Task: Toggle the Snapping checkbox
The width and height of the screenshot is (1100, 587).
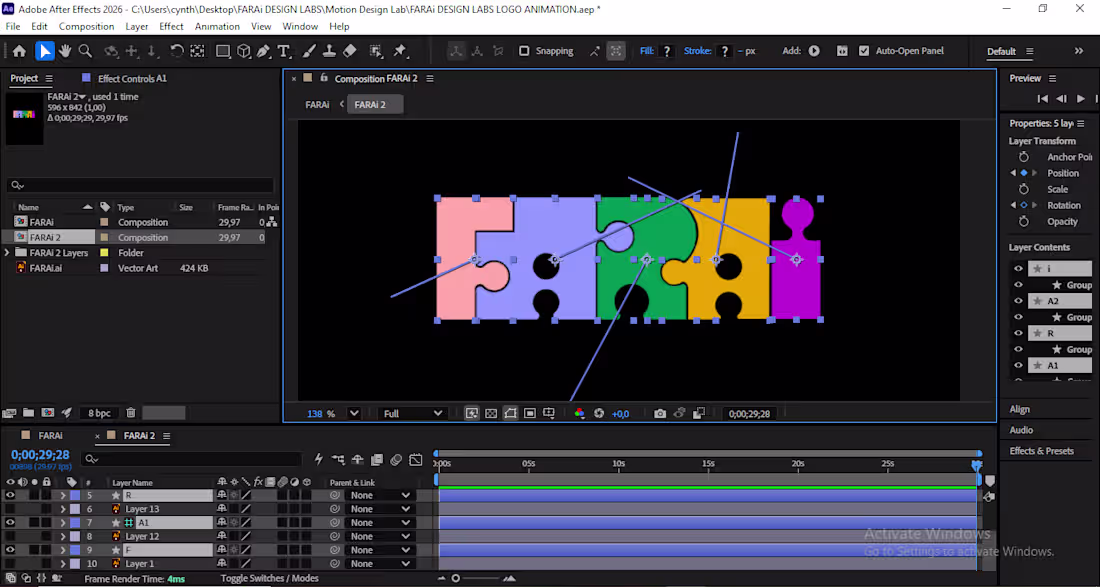Action: click(x=524, y=51)
